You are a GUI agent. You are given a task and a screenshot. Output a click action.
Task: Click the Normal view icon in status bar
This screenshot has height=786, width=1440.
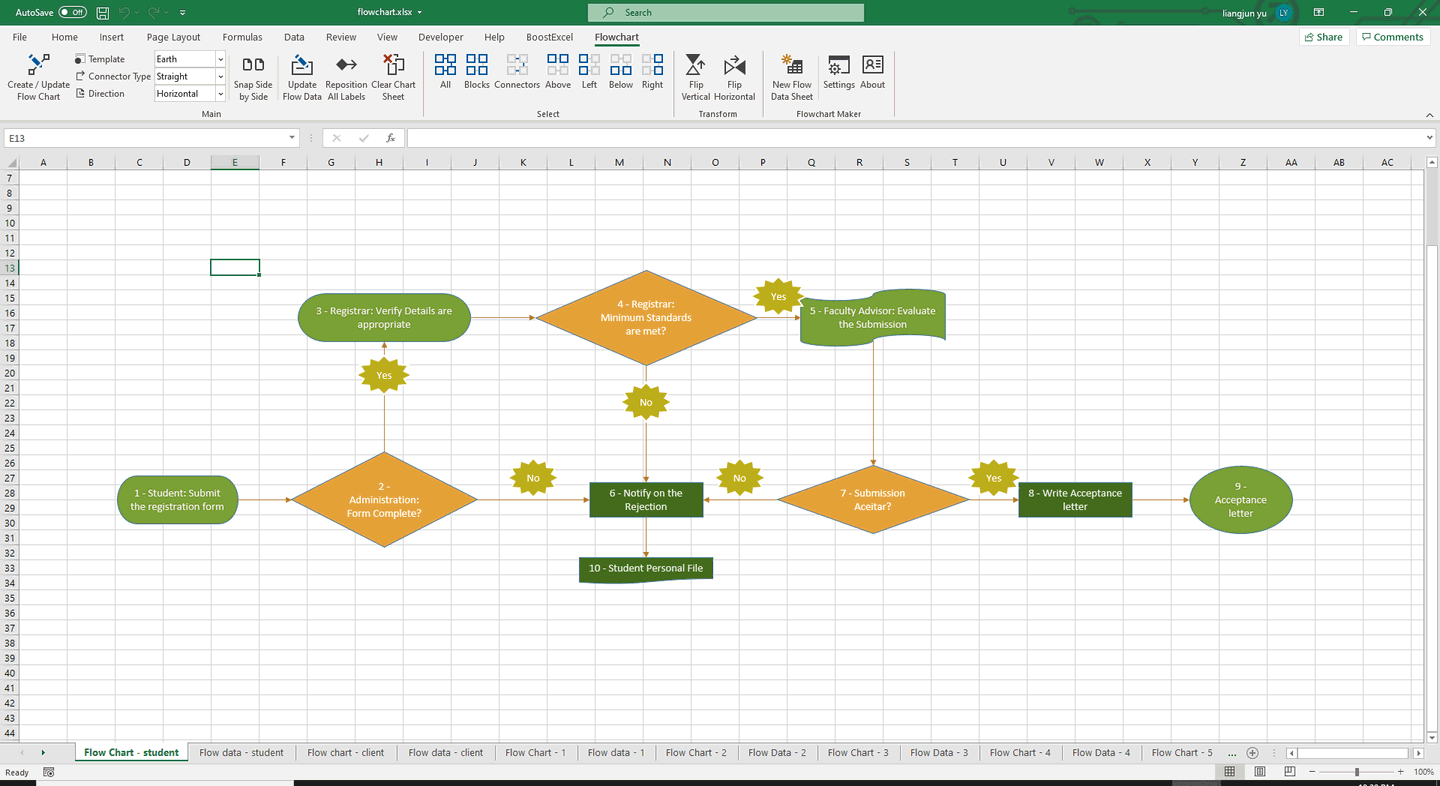[1229, 772]
